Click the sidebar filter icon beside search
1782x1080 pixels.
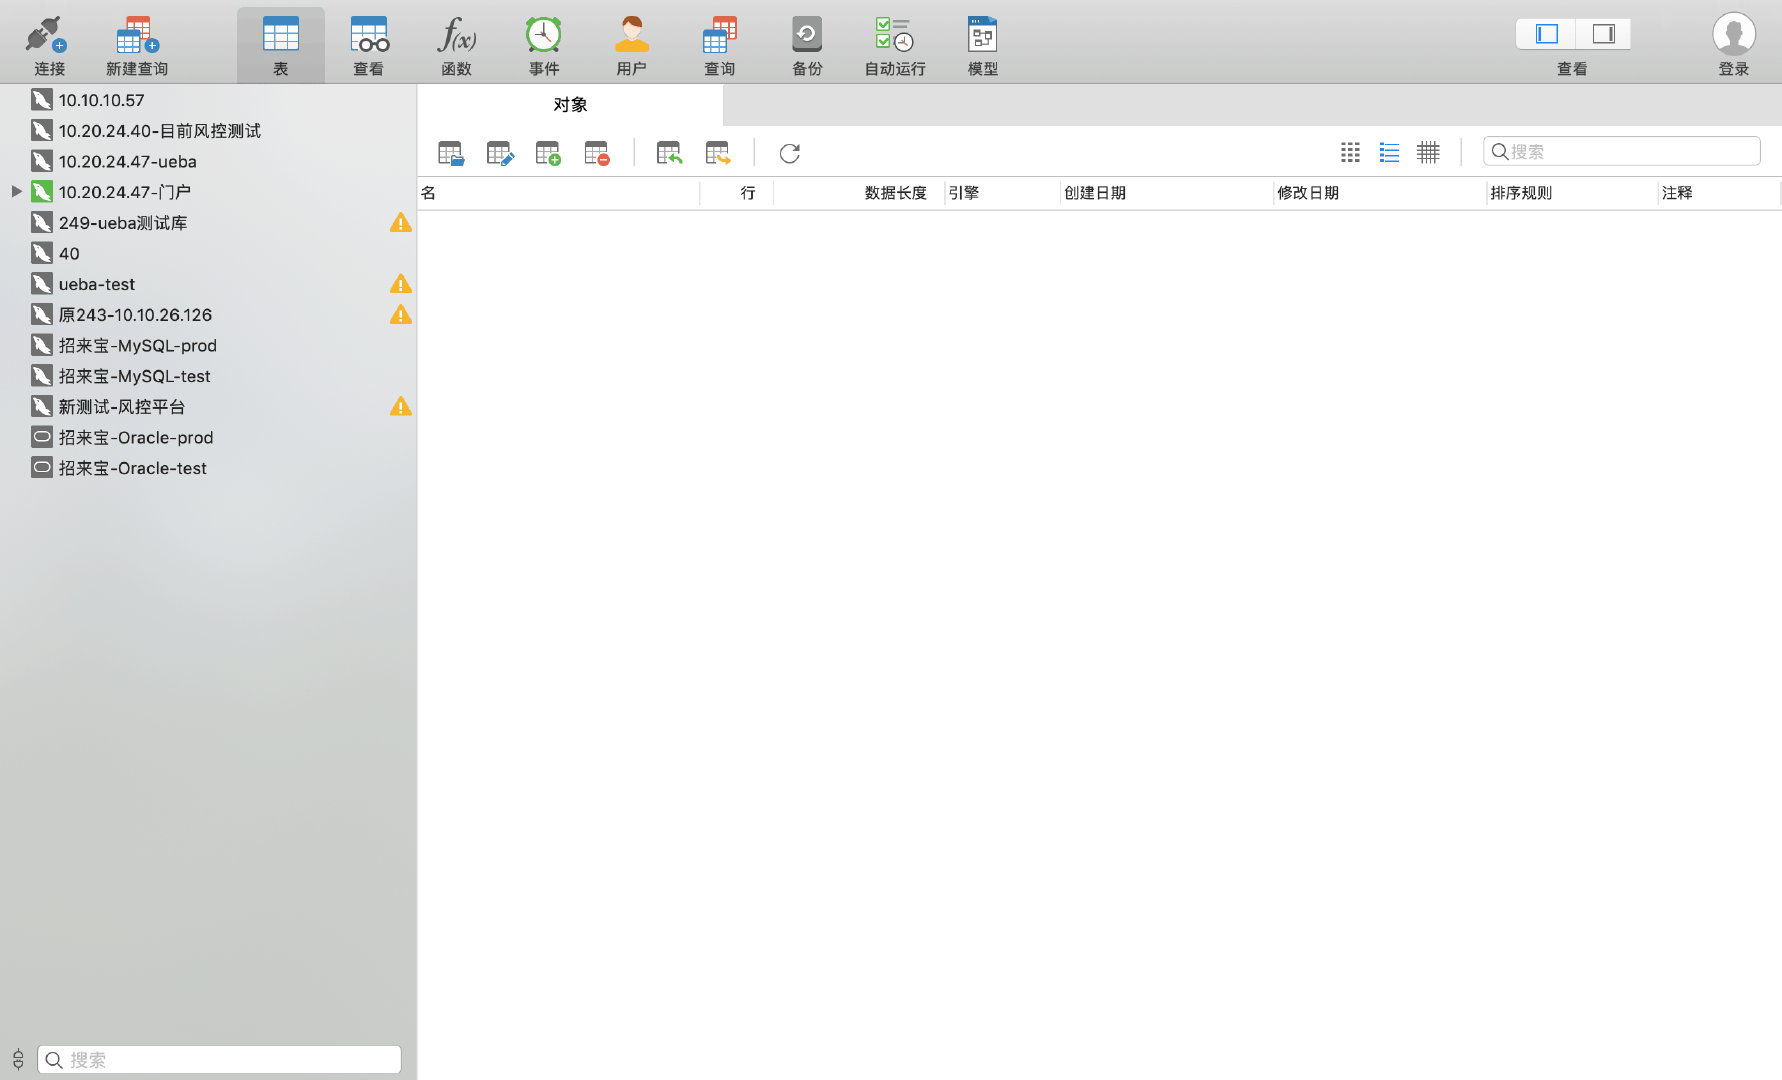click(x=18, y=1060)
